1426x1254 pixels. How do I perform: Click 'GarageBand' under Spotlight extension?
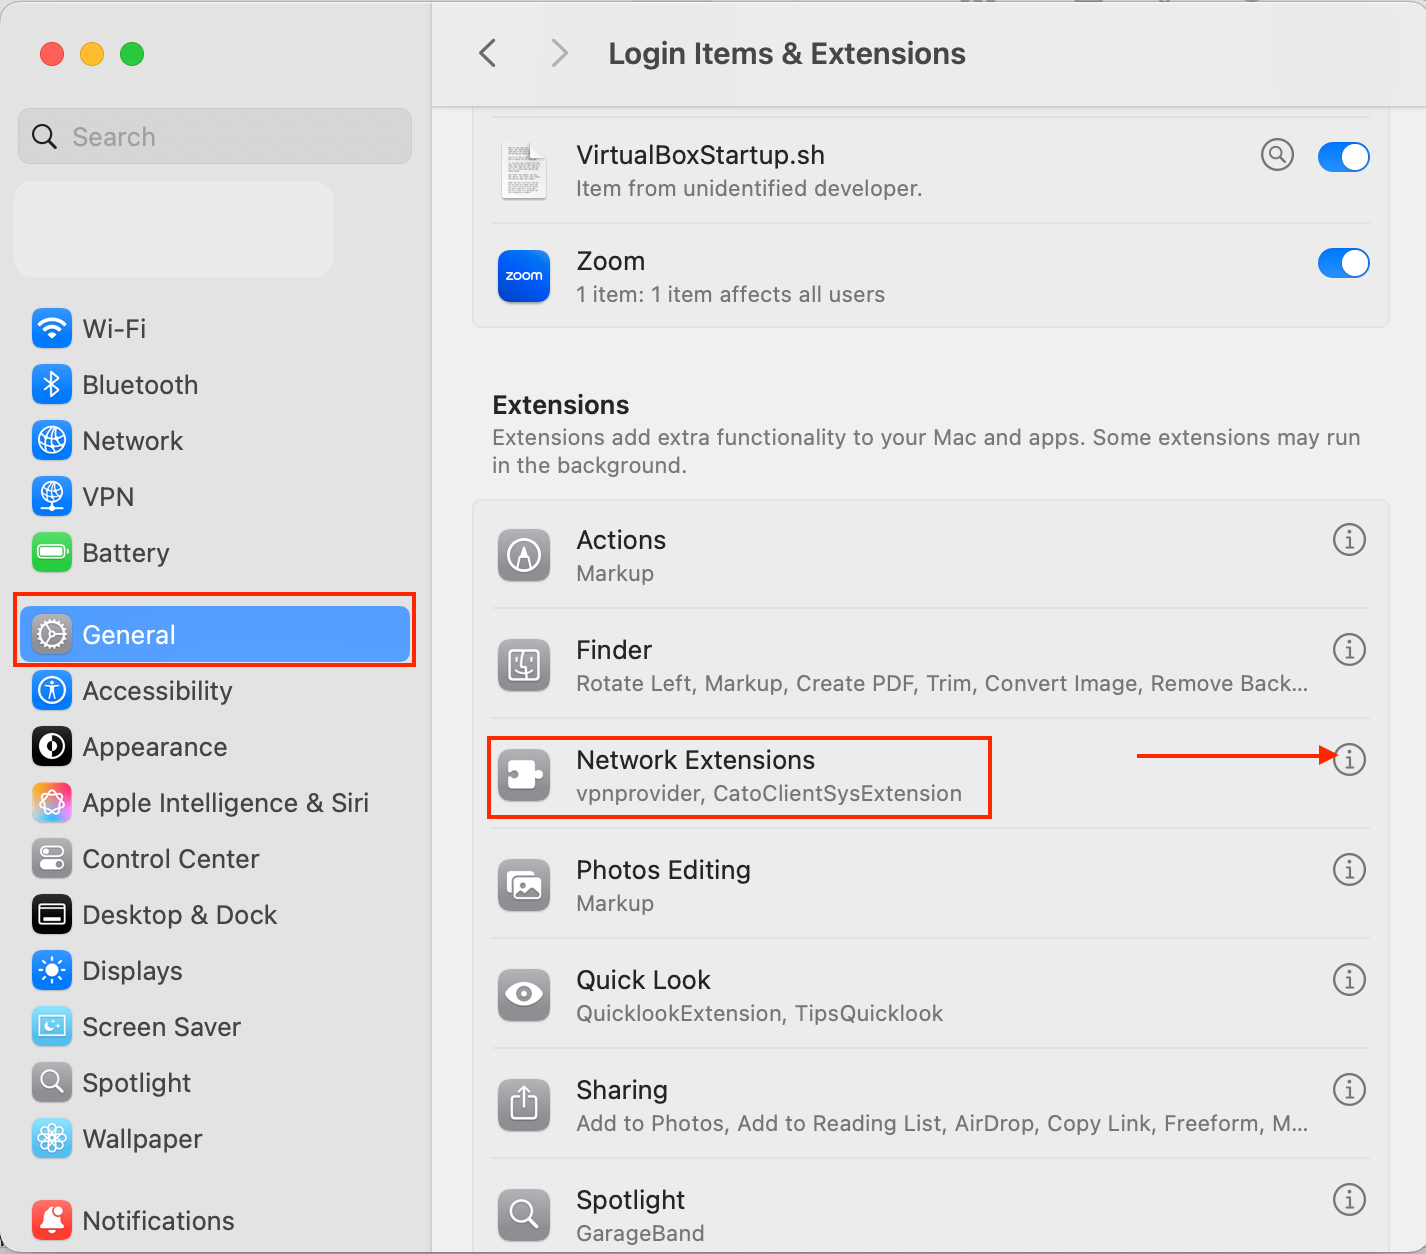(x=641, y=1233)
